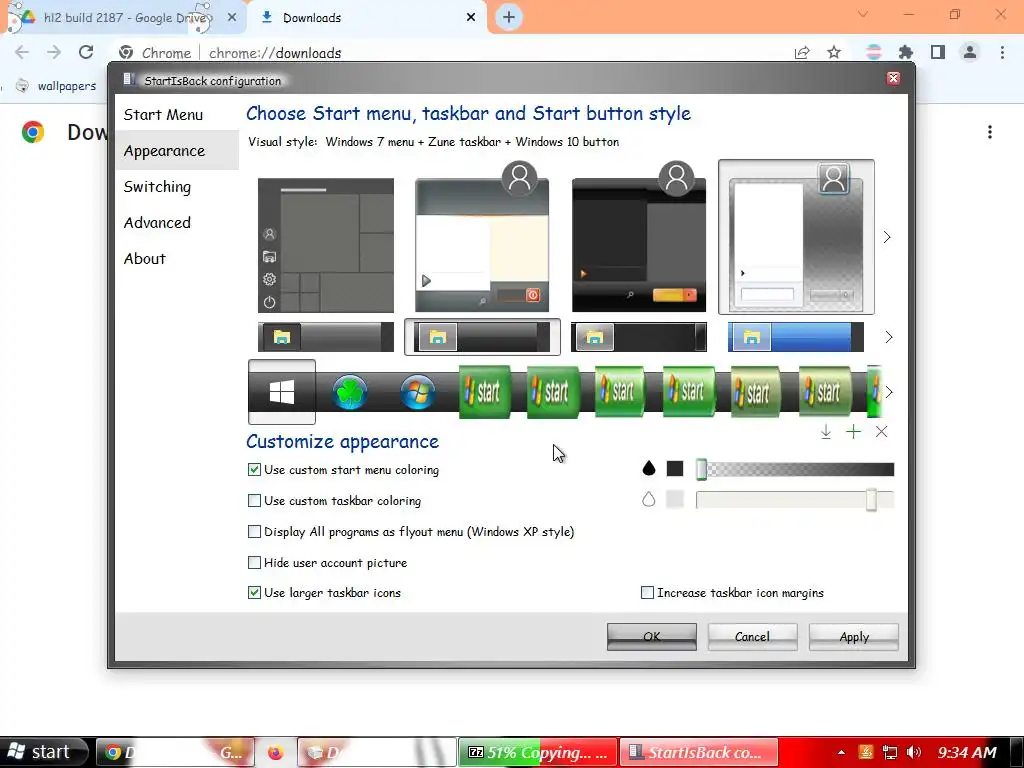Bookmark this page with the star icon
This screenshot has width=1024, height=768.
pyautogui.click(x=834, y=52)
